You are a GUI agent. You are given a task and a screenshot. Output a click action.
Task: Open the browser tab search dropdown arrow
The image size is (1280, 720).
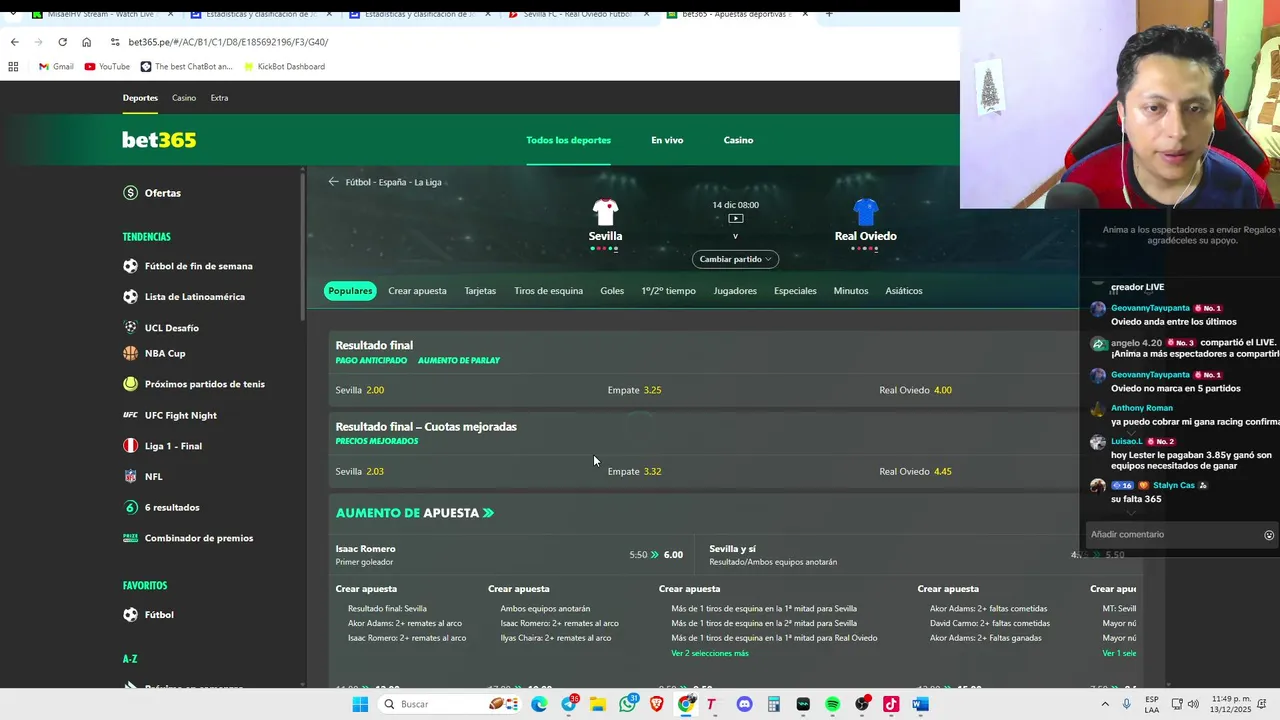[x=12, y=14]
